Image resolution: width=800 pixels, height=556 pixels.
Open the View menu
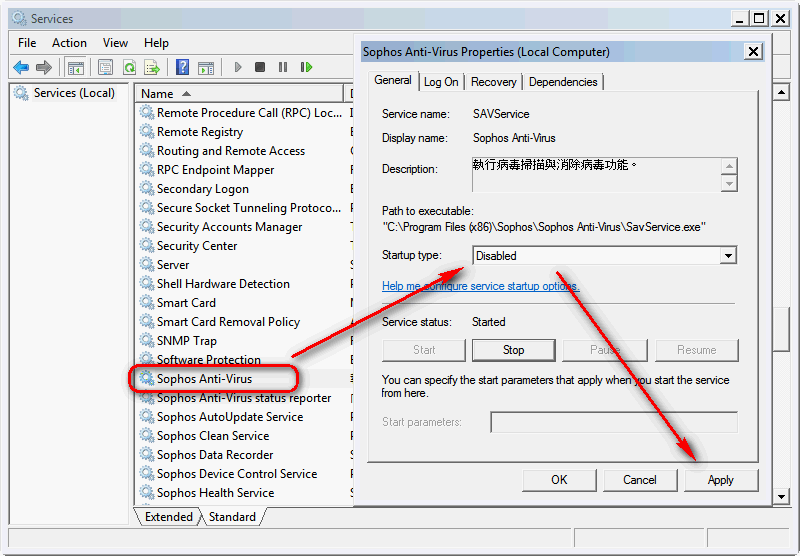tap(115, 43)
